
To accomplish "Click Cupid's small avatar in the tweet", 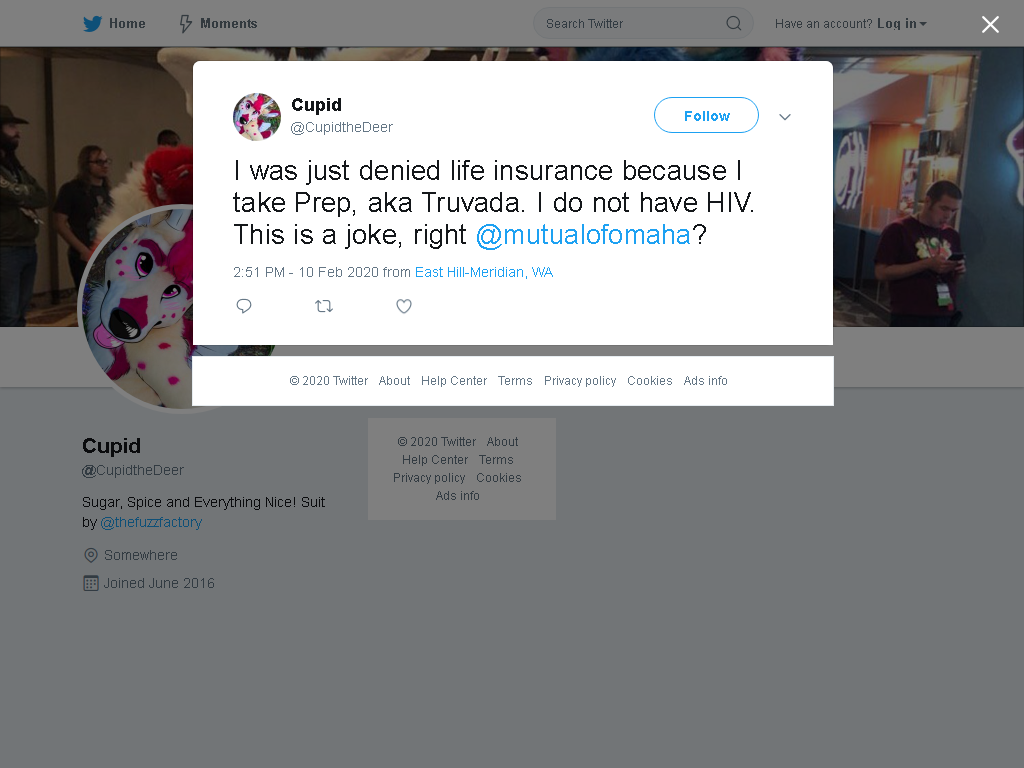I will (x=257, y=117).
